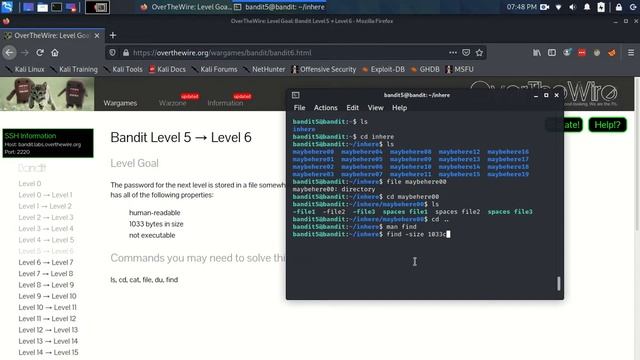Go to Level 14 → Level 15 sidebar link
Viewport: 640px width, 360px height.
pyautogui.click(x=48, y=352)
